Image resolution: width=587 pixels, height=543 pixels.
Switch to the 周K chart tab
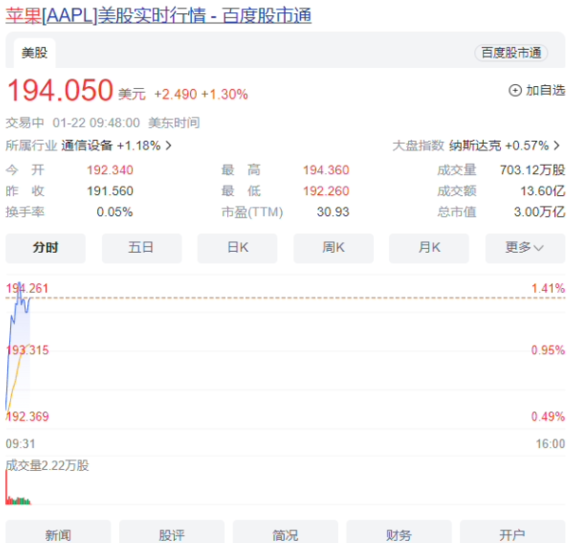click(334, 248)
